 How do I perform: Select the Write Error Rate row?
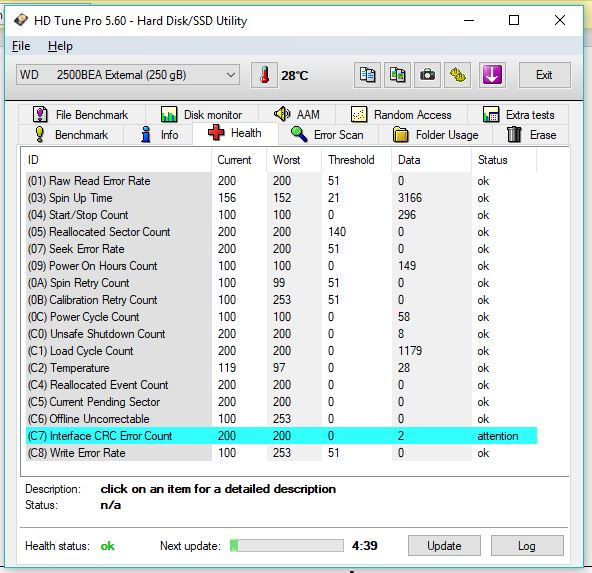(x=282, y=453)
